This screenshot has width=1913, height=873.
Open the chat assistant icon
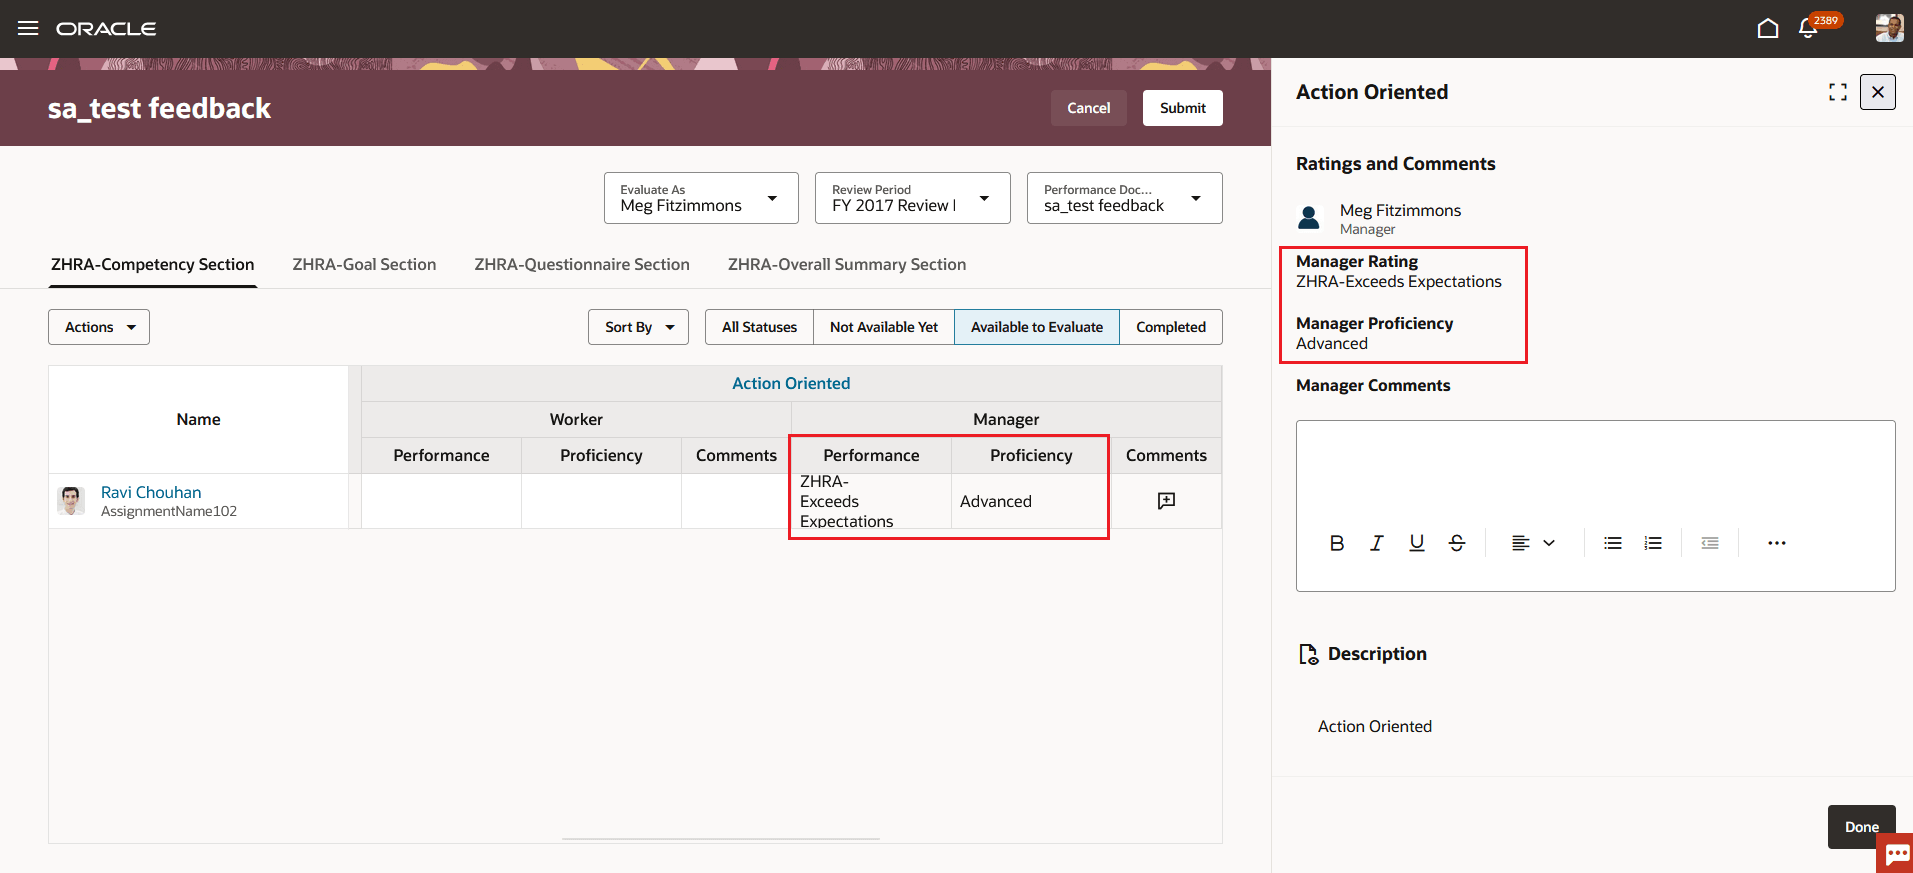coord(1896,854)
